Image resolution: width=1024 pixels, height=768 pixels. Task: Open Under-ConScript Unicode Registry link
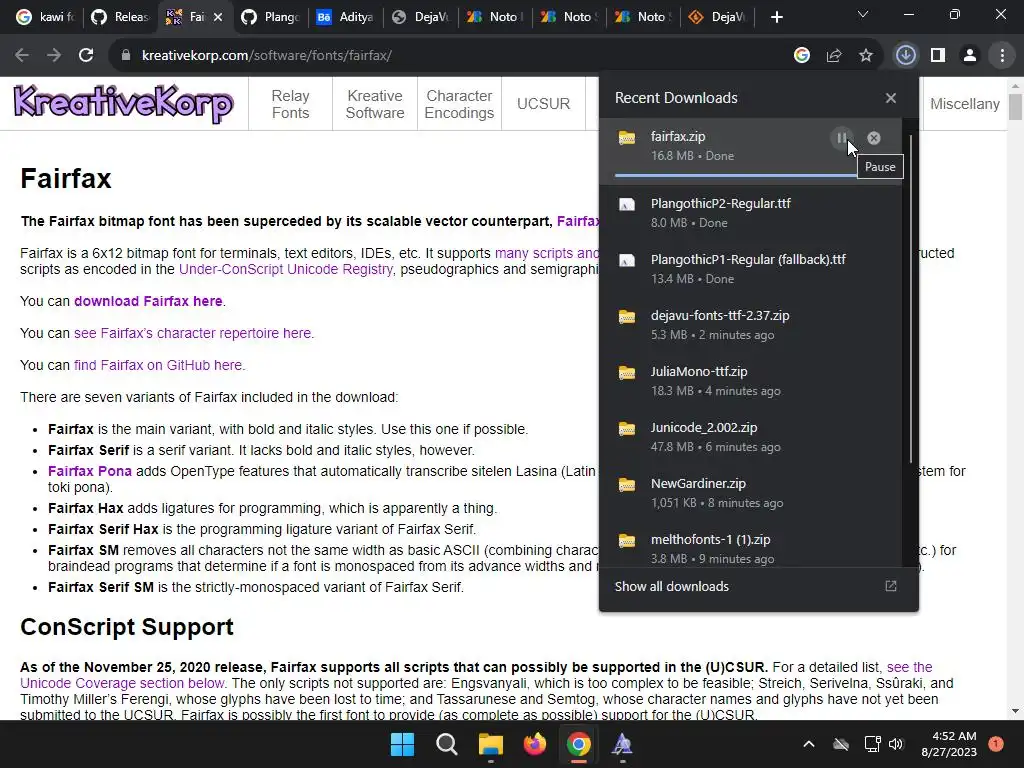tap(286, 269)
